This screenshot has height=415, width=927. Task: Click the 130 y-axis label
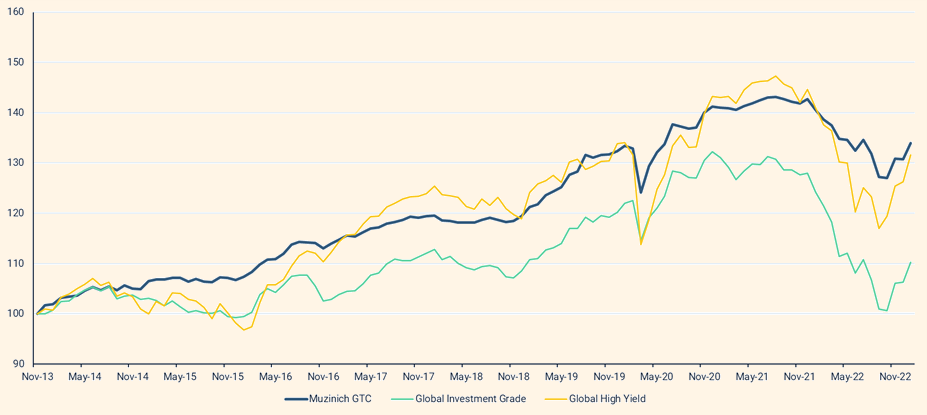pos(16,163)
